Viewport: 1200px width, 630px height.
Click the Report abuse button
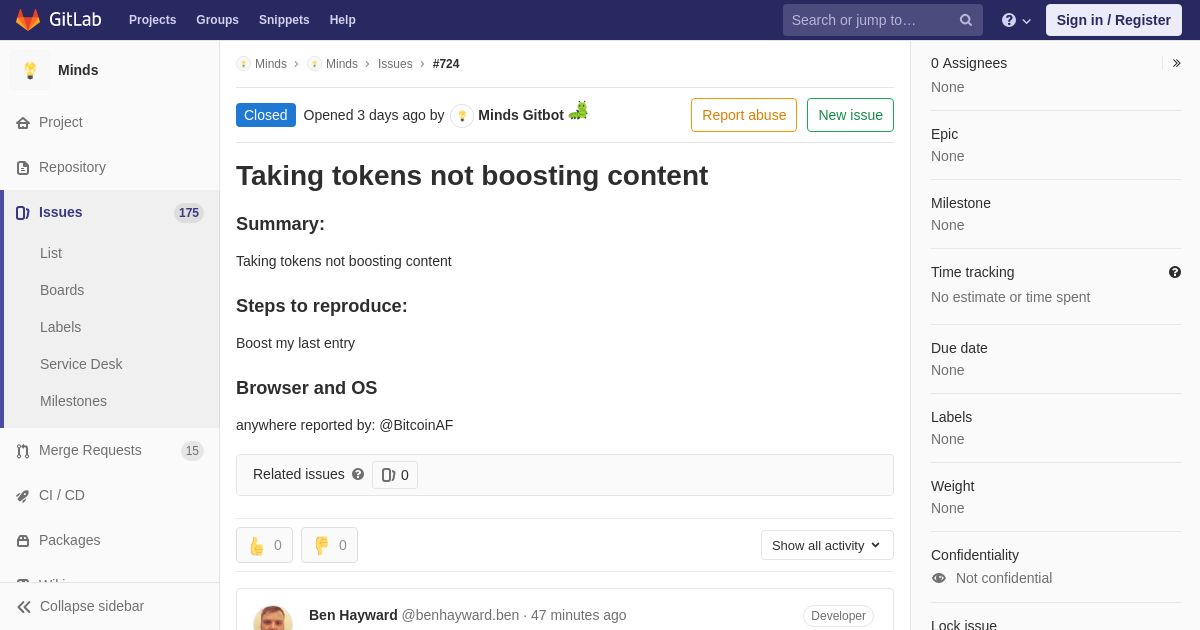[x=744, y=115]
